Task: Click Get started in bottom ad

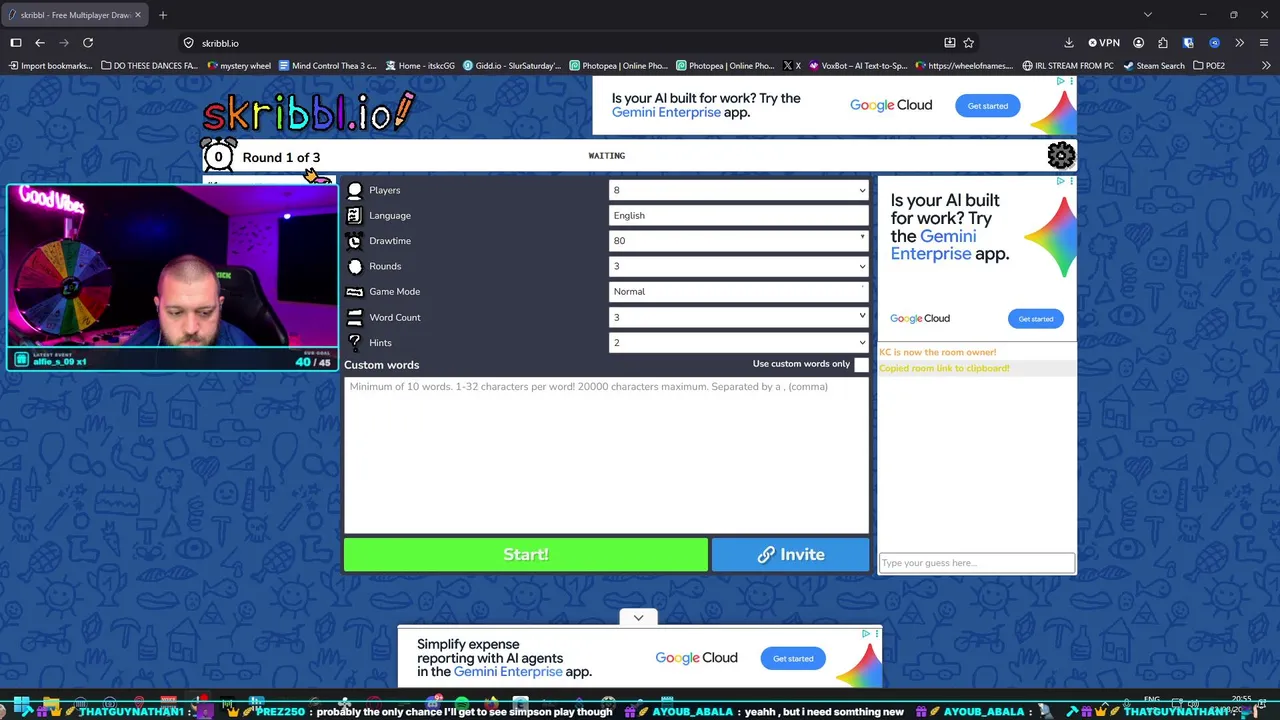Action: click(x=793, y=659)
